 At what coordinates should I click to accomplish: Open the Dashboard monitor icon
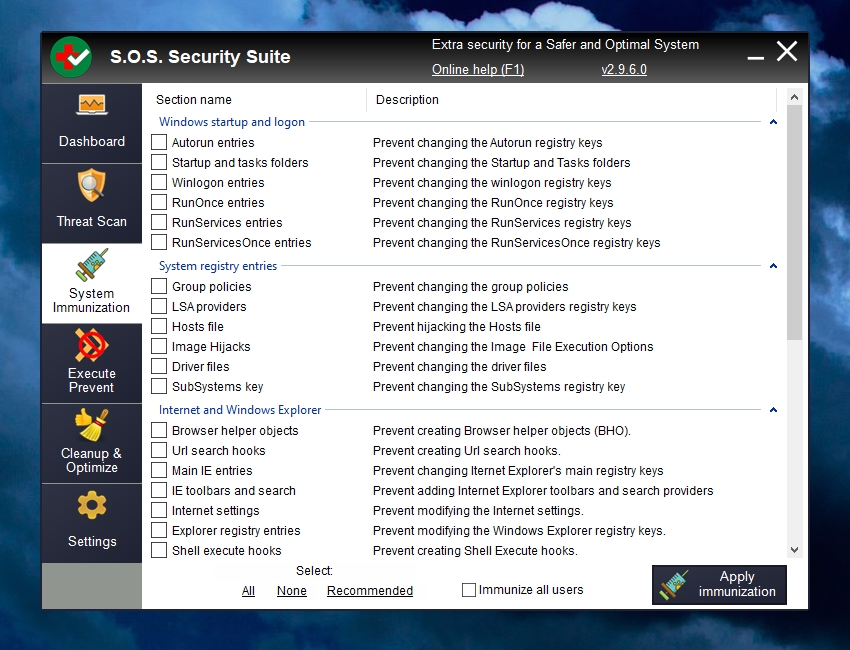point(92,105)
